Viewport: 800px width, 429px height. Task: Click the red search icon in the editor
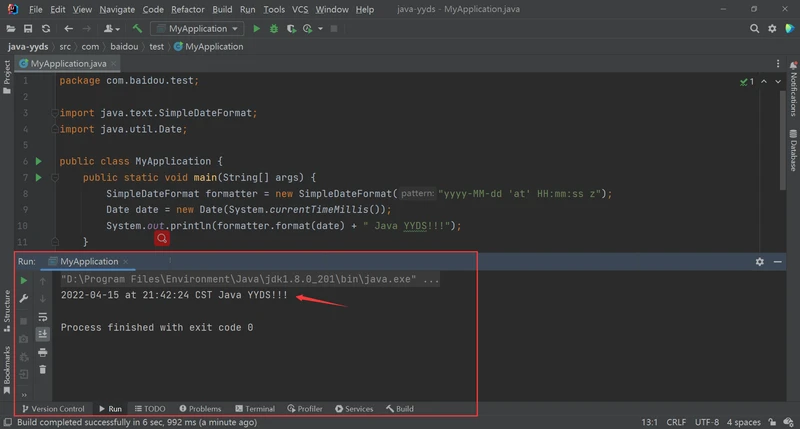point(162,238)
